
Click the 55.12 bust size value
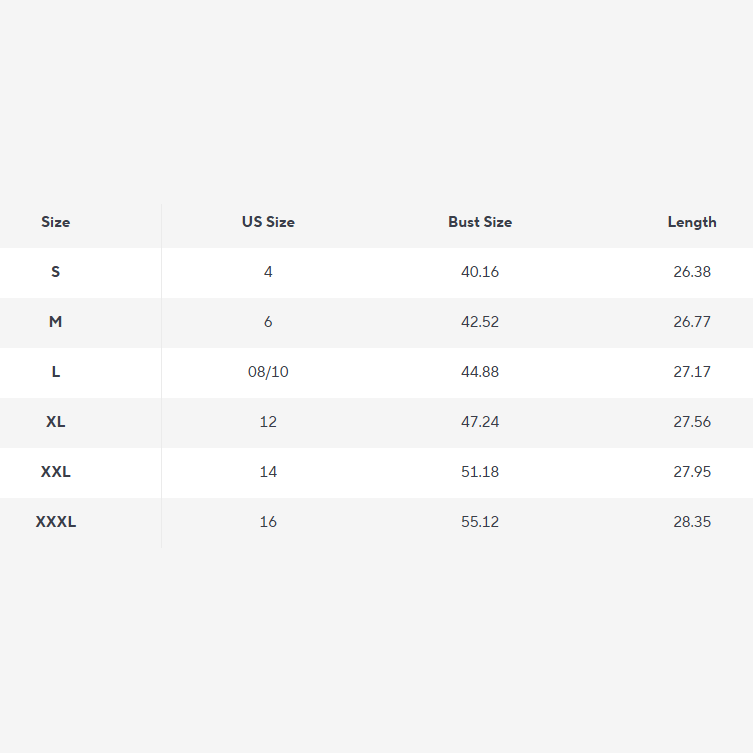pos(480,522)
